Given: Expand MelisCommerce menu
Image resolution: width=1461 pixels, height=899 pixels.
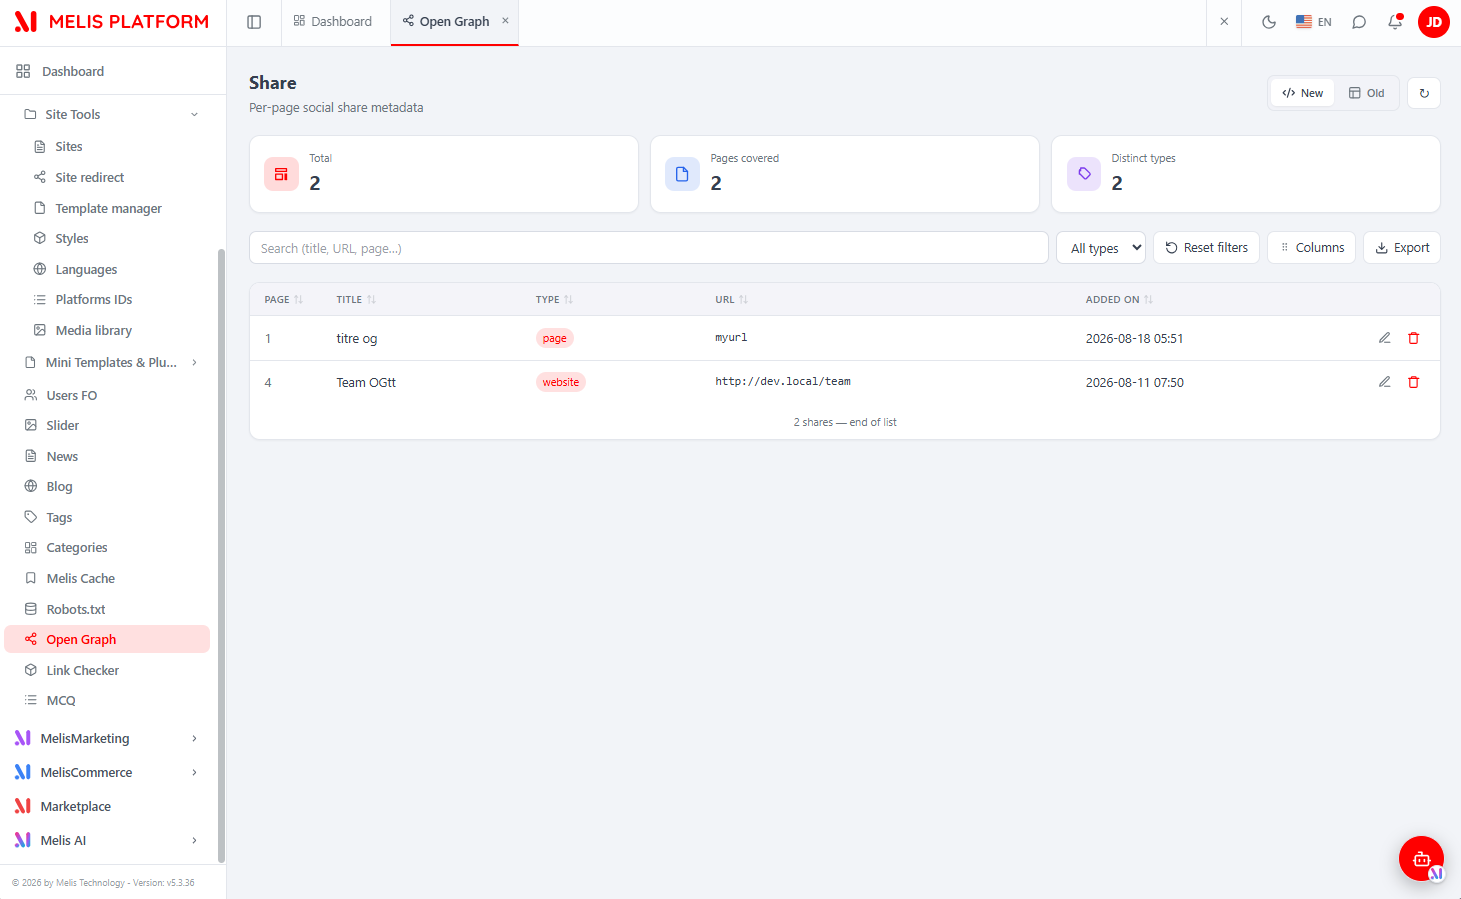Looking at the screenshot, I should tap(106, 772).
